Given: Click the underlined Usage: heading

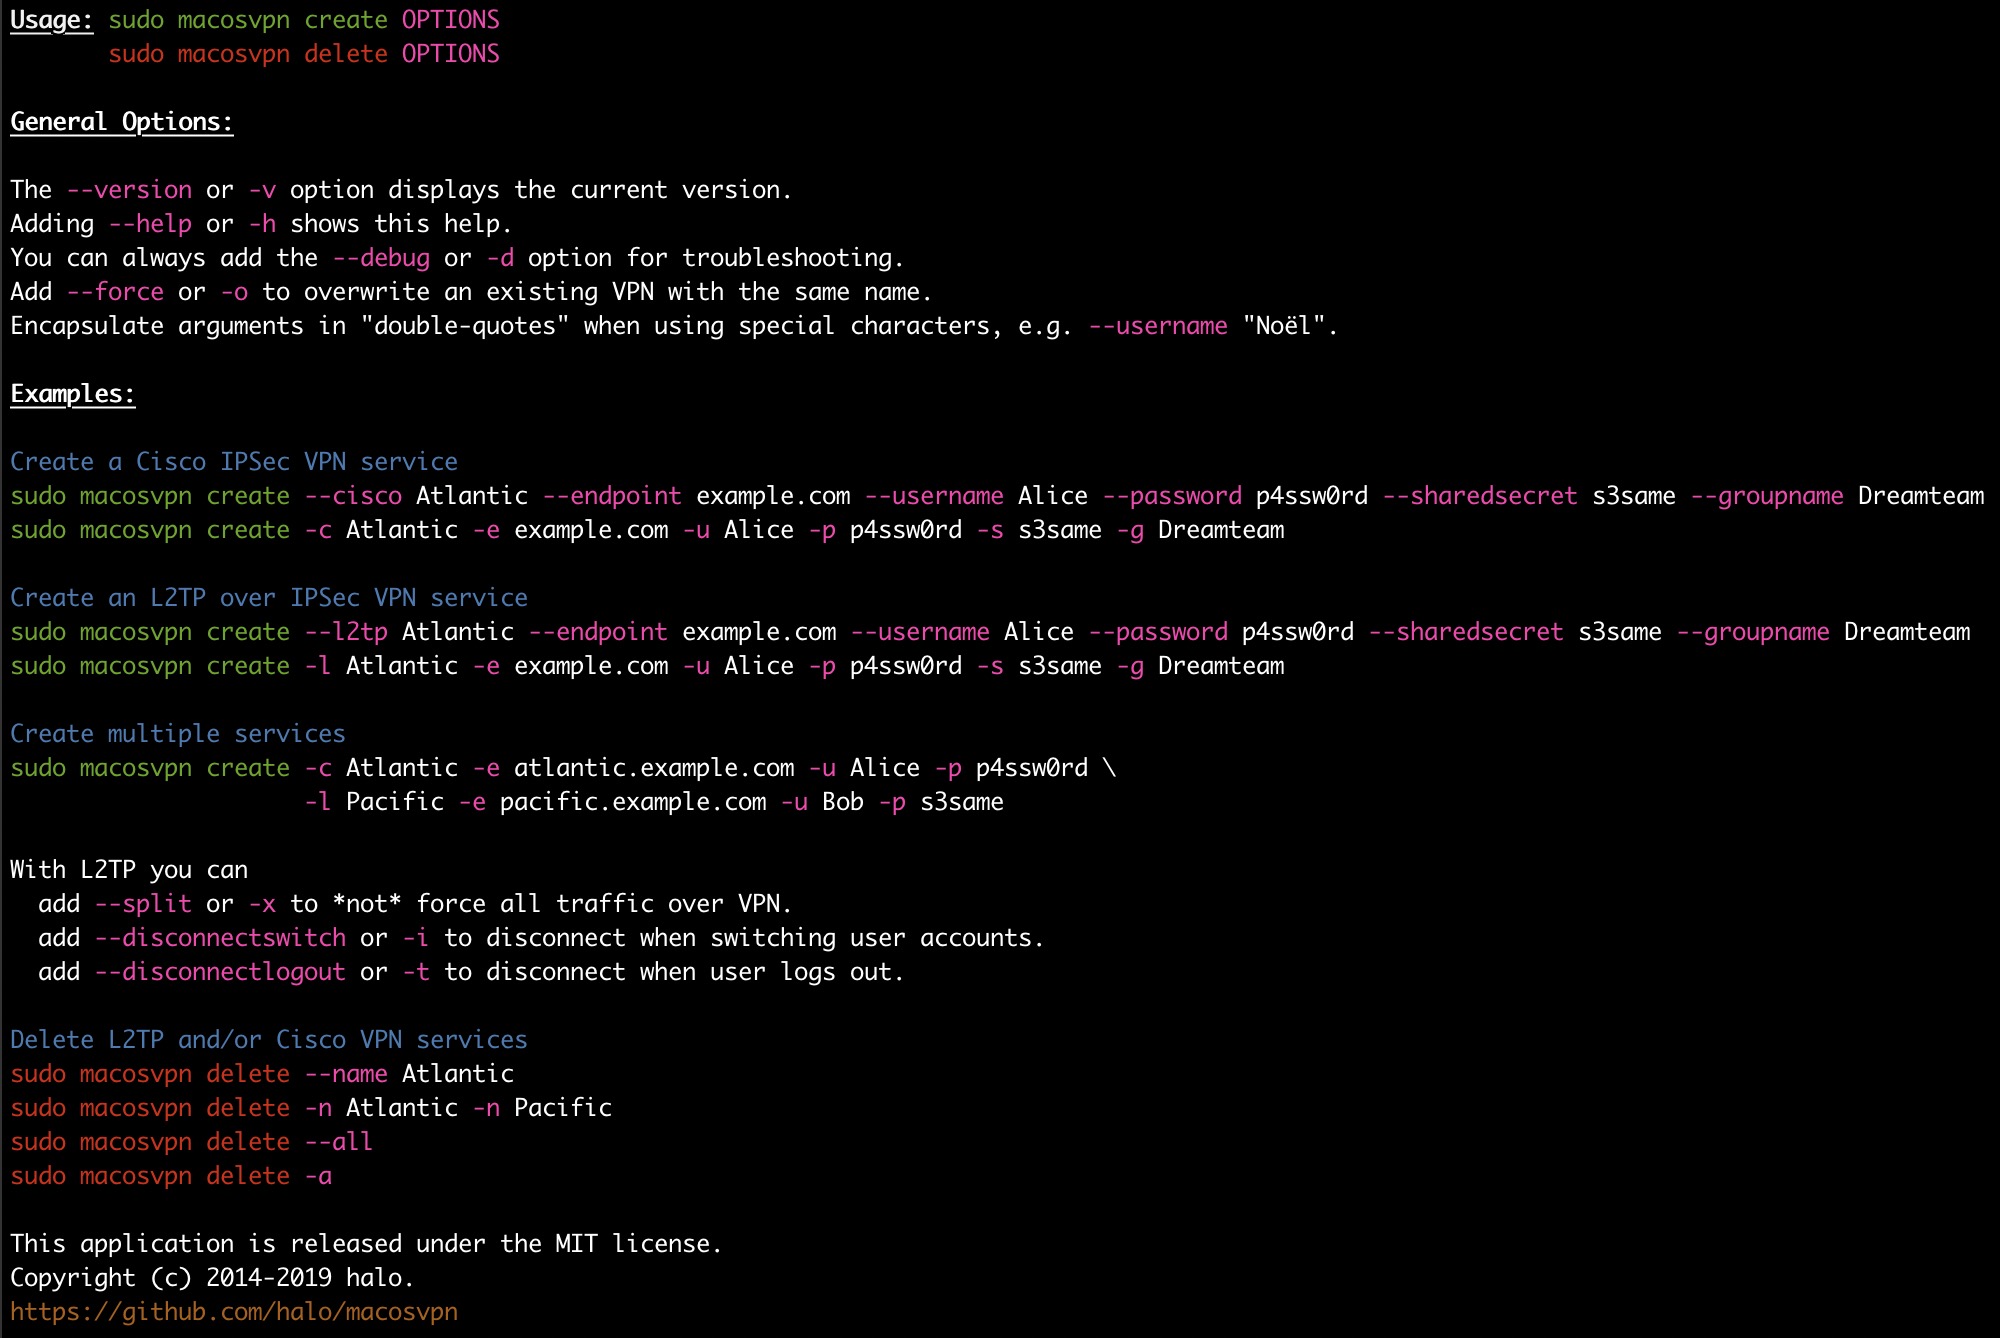Looking at the screenshot, I should [51, 20].
